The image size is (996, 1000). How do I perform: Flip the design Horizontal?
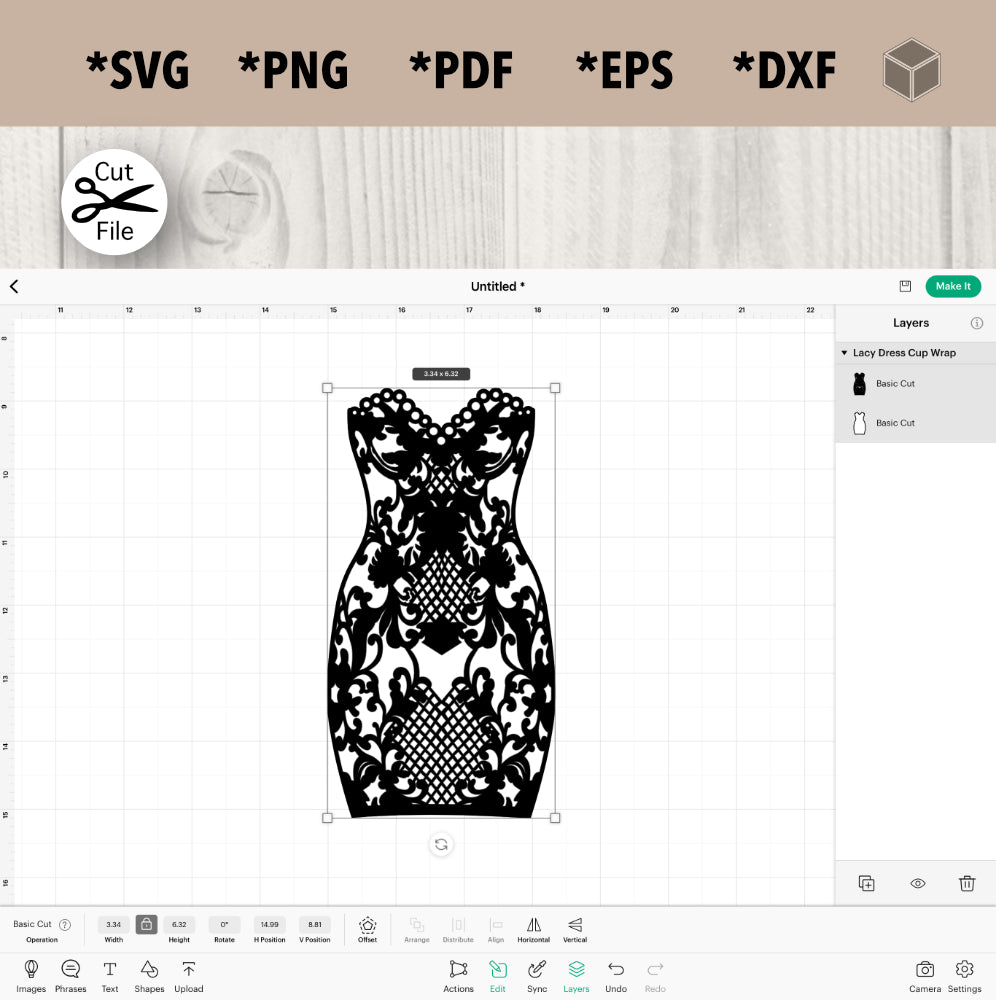click(x=534, y=929)
